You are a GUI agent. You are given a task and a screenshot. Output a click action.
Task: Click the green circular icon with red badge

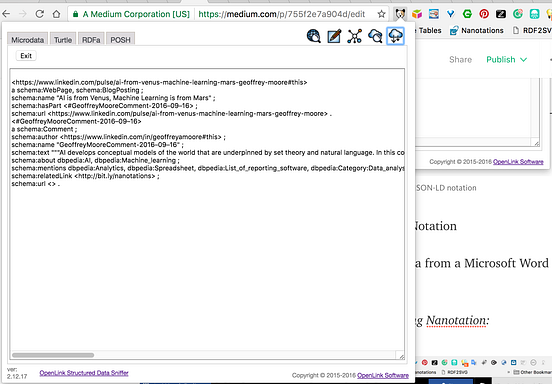point(518,14)
